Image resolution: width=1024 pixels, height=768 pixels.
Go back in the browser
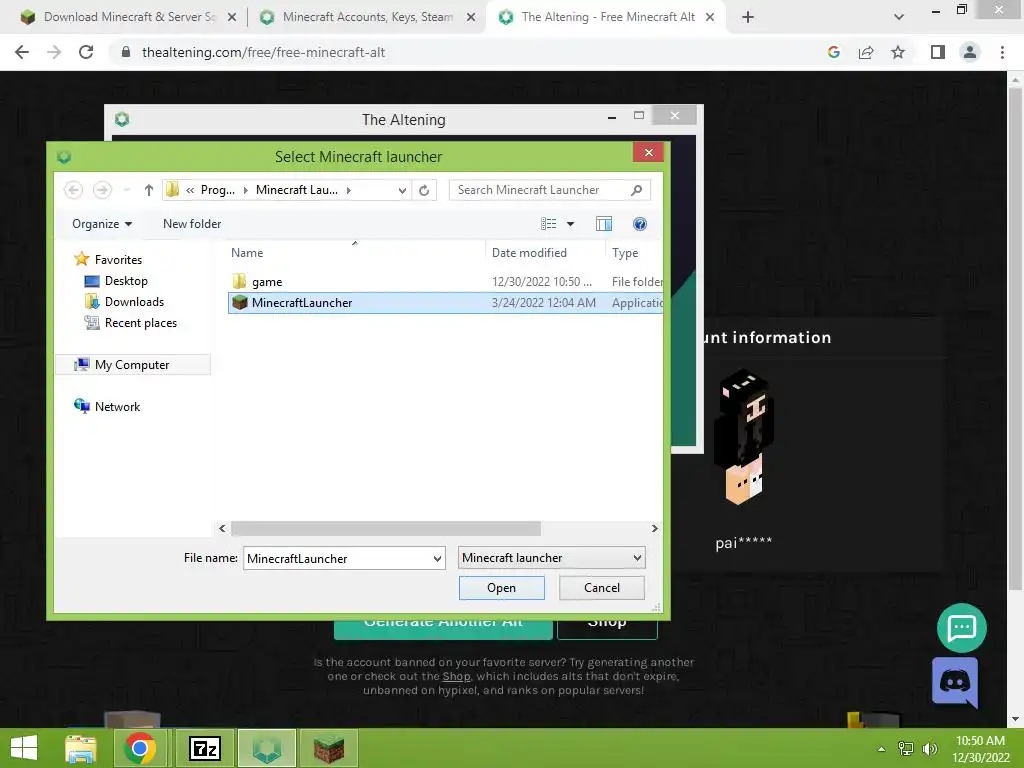(22, 52)
